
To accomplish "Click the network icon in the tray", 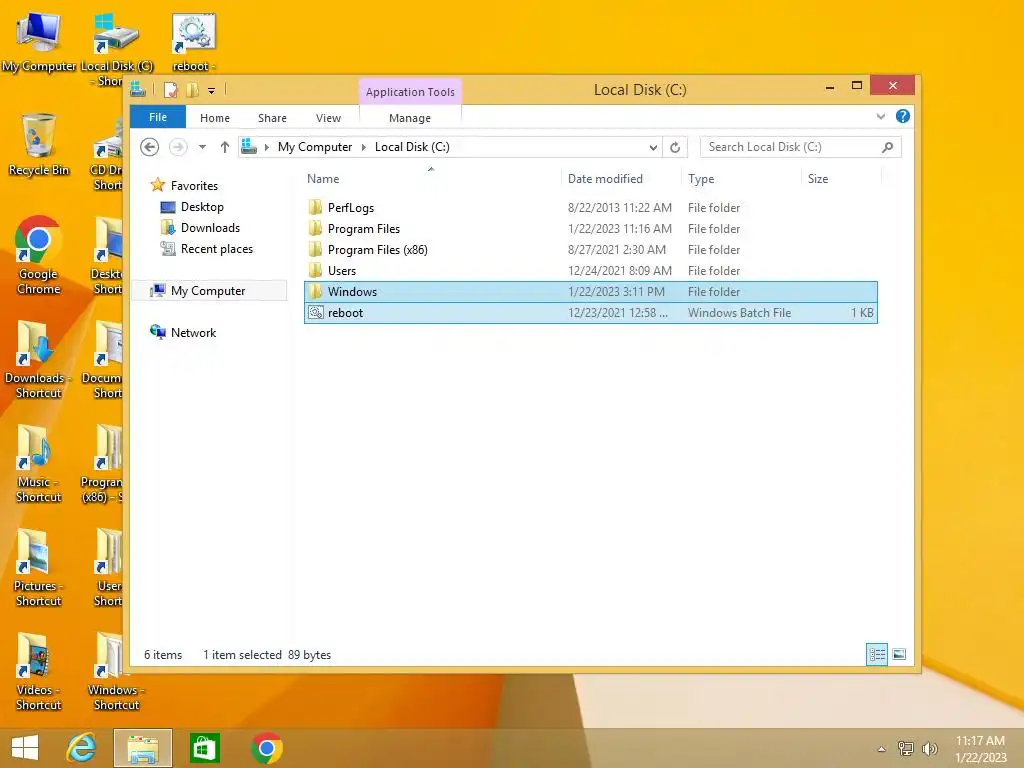I will 906,748.
